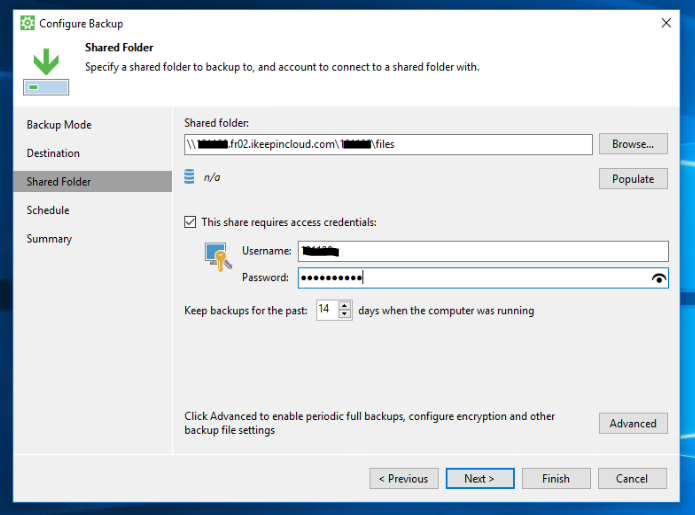Click inside the Shared folder path field

click(x=388, y=144)
